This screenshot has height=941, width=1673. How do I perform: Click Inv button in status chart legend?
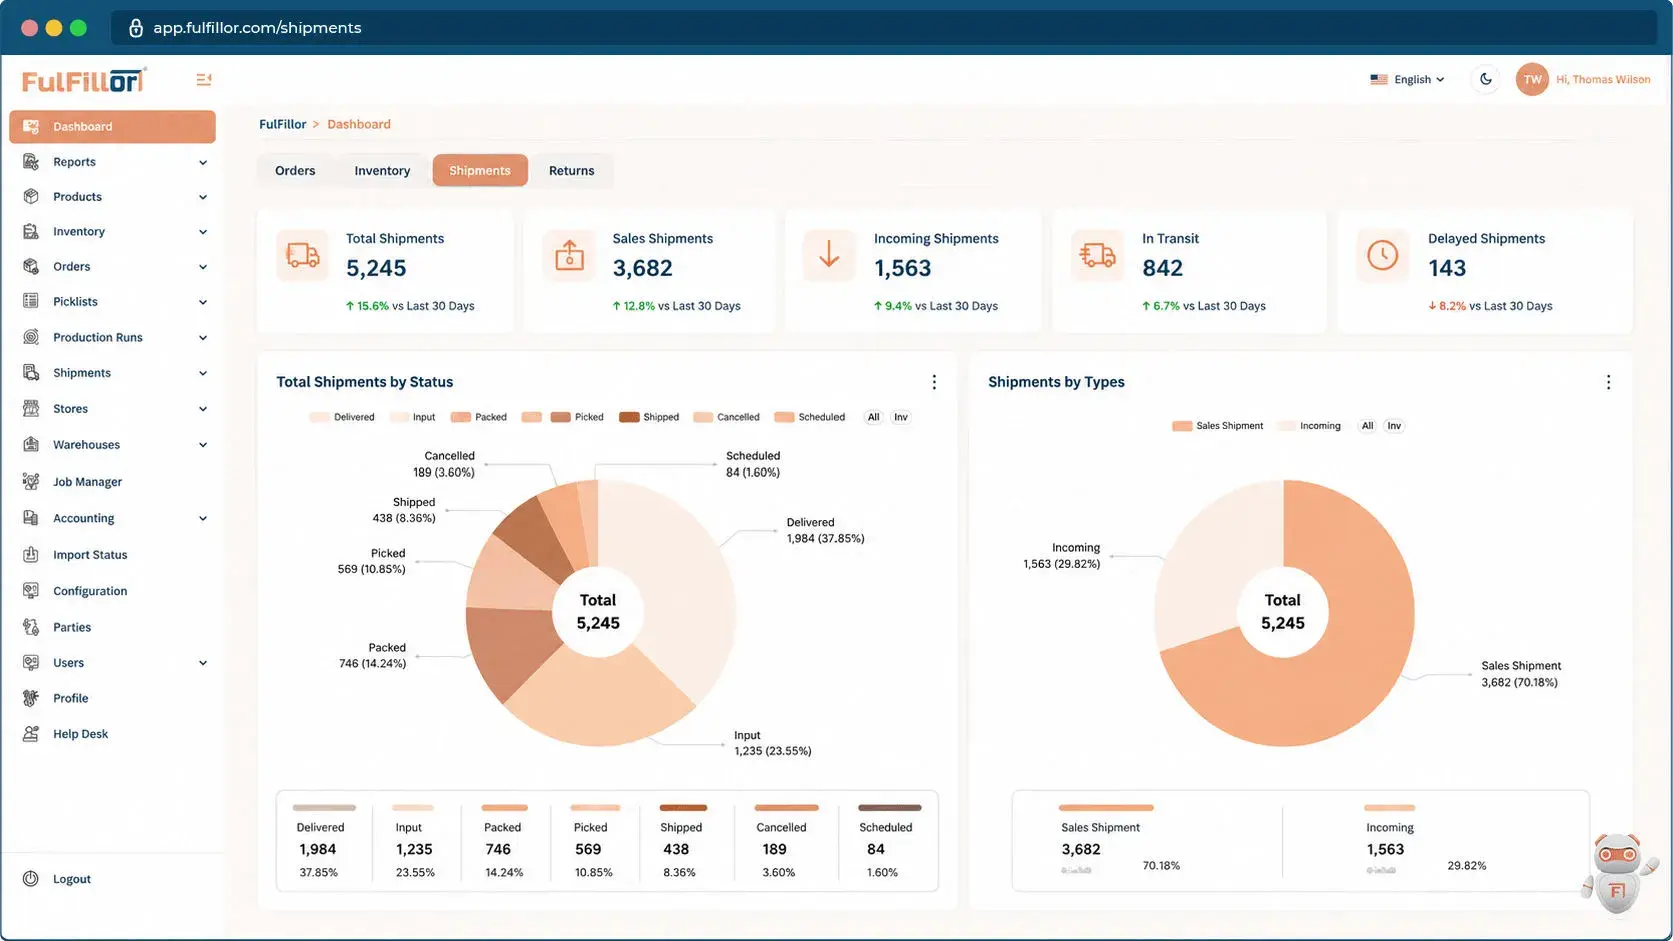[901, 417]
